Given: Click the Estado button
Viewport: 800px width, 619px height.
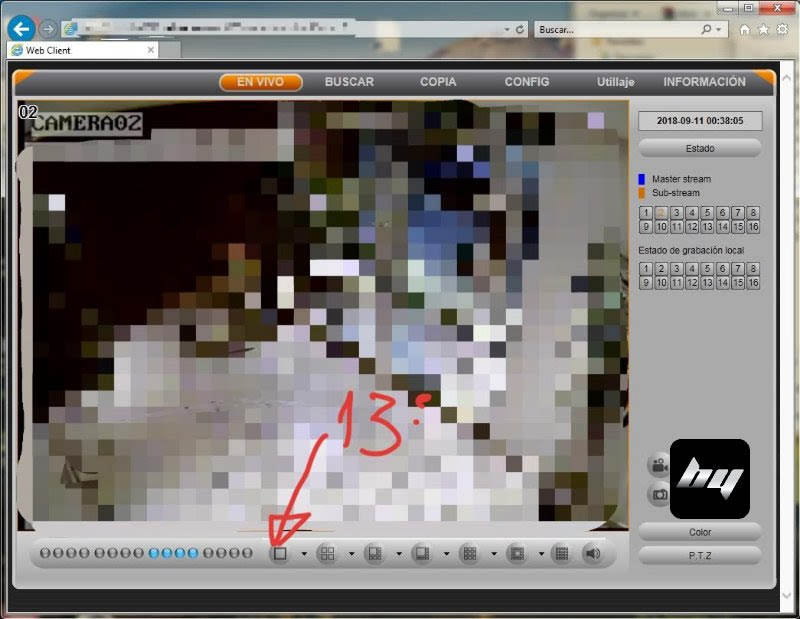Looking at the screenshot, I should (700, 148).
